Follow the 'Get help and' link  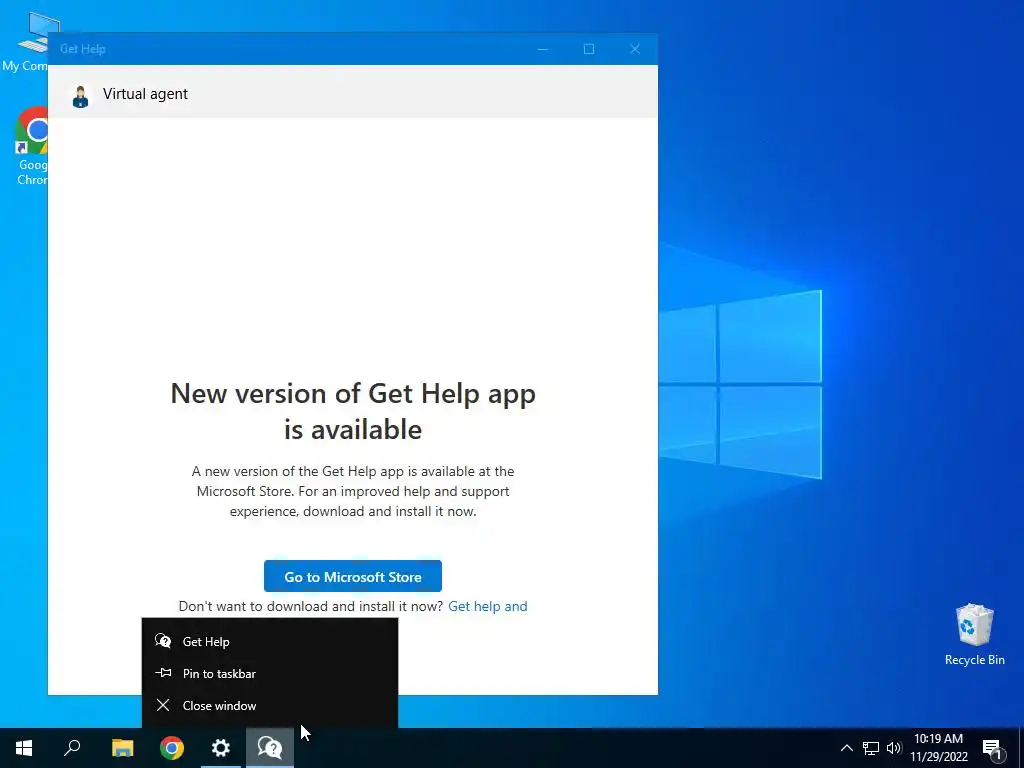pos(488,606)
